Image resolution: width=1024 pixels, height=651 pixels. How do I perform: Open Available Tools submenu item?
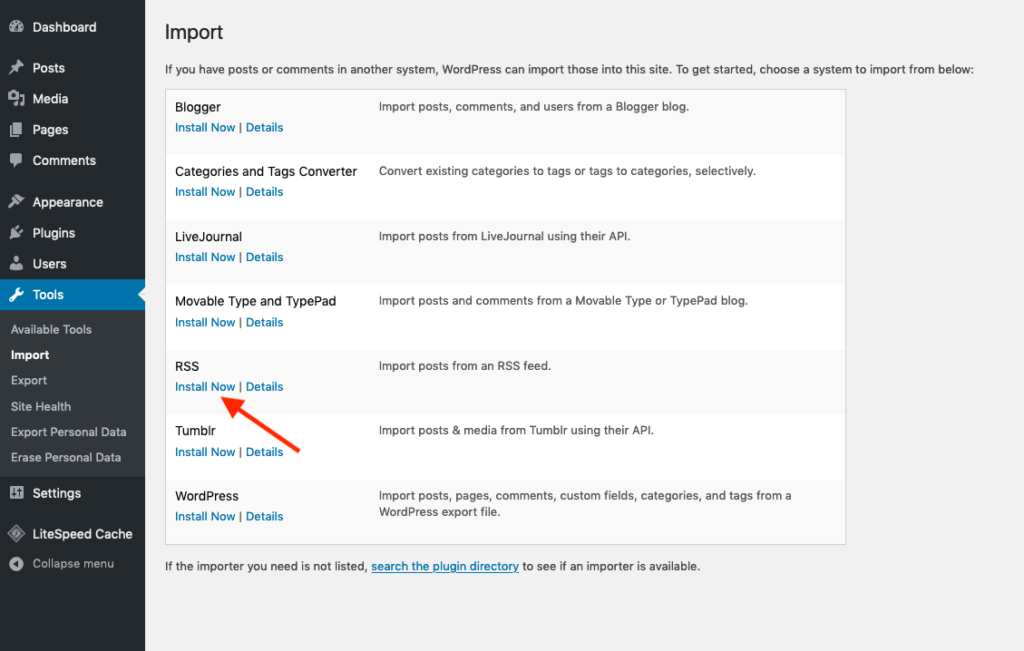(x=51, y=329)
